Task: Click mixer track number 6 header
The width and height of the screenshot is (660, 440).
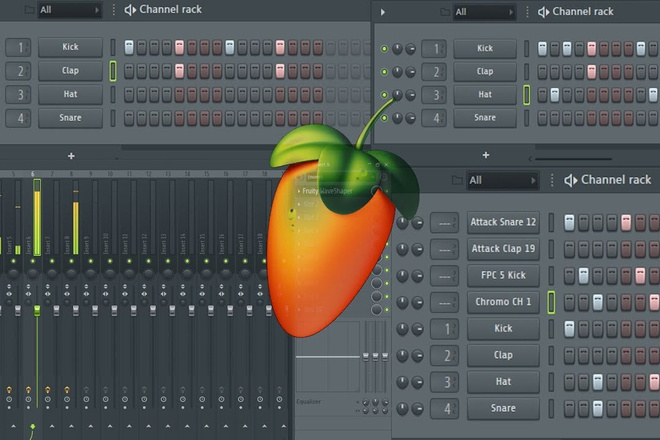Action: (x=32, y=174)
